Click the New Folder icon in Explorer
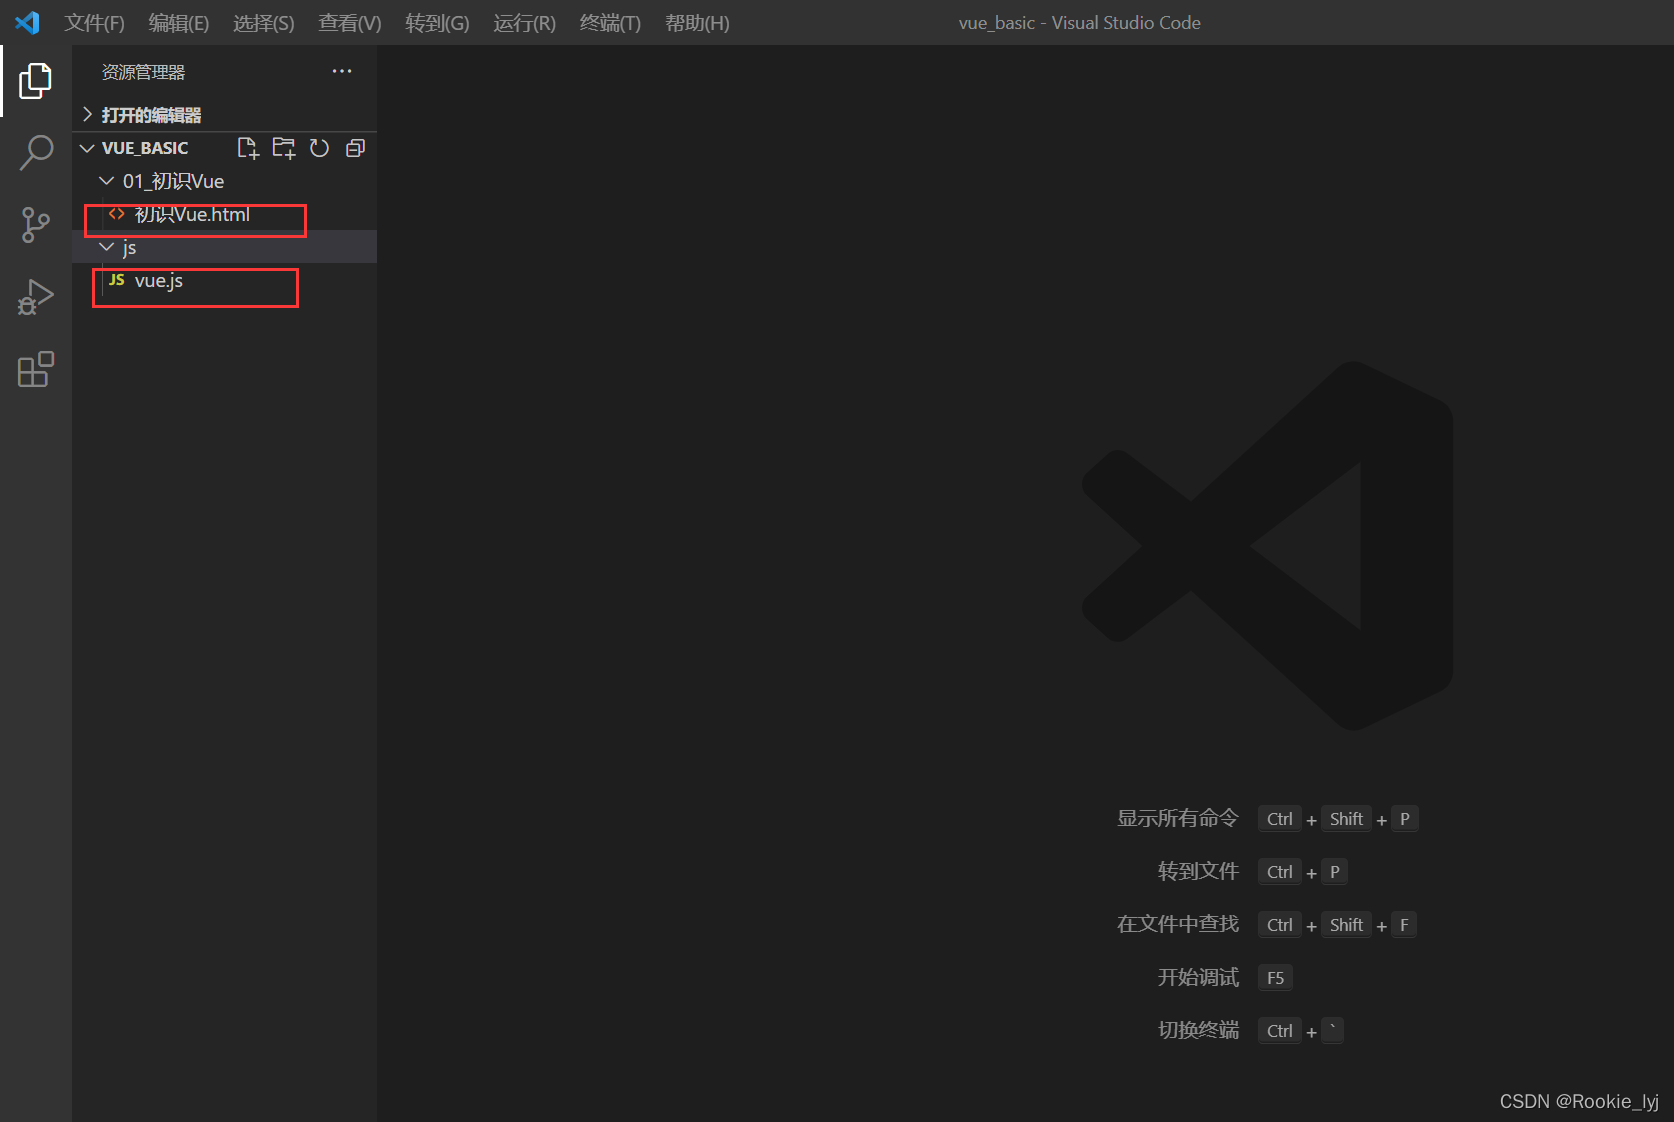The height and width of the screenshot is (1122, 1674). tap(284, 147)
